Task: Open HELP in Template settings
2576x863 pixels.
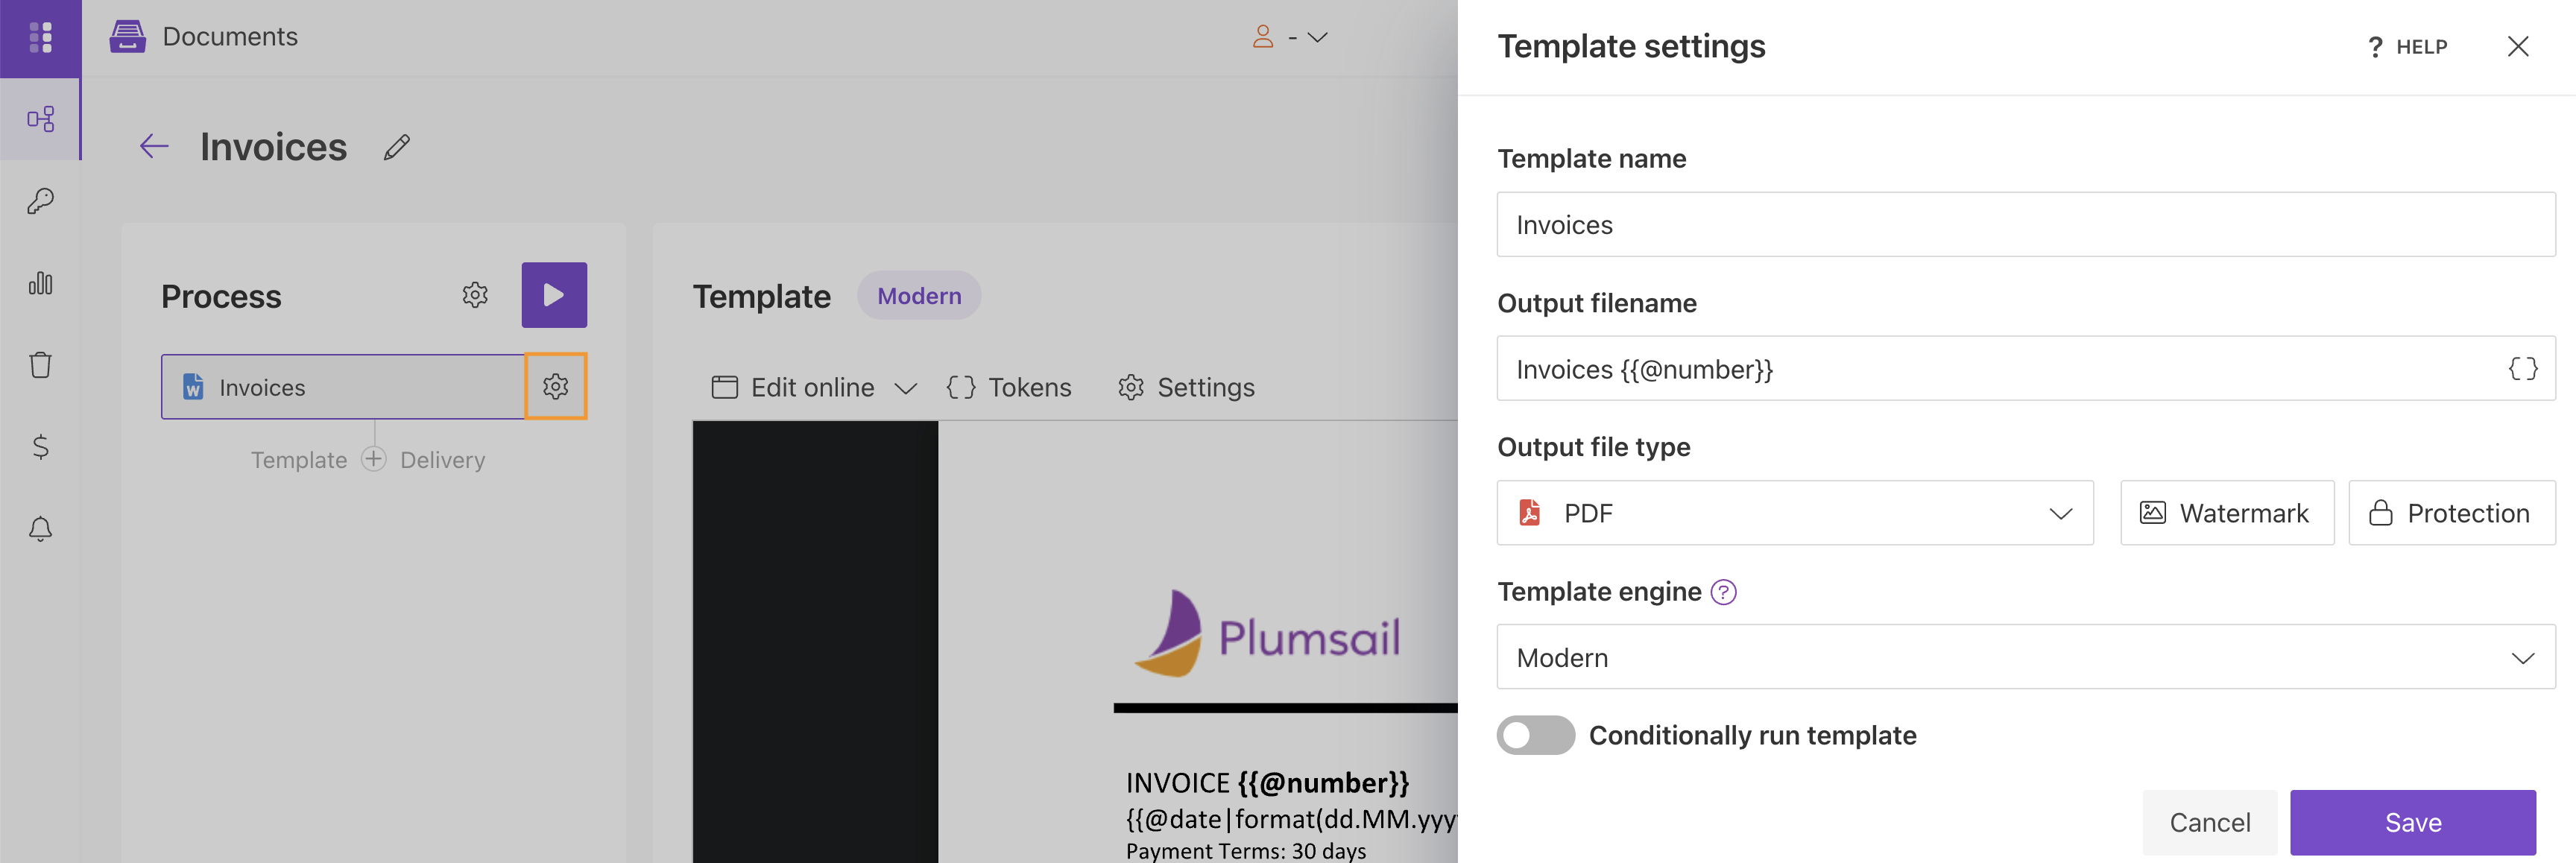Action: [2408, 47]
